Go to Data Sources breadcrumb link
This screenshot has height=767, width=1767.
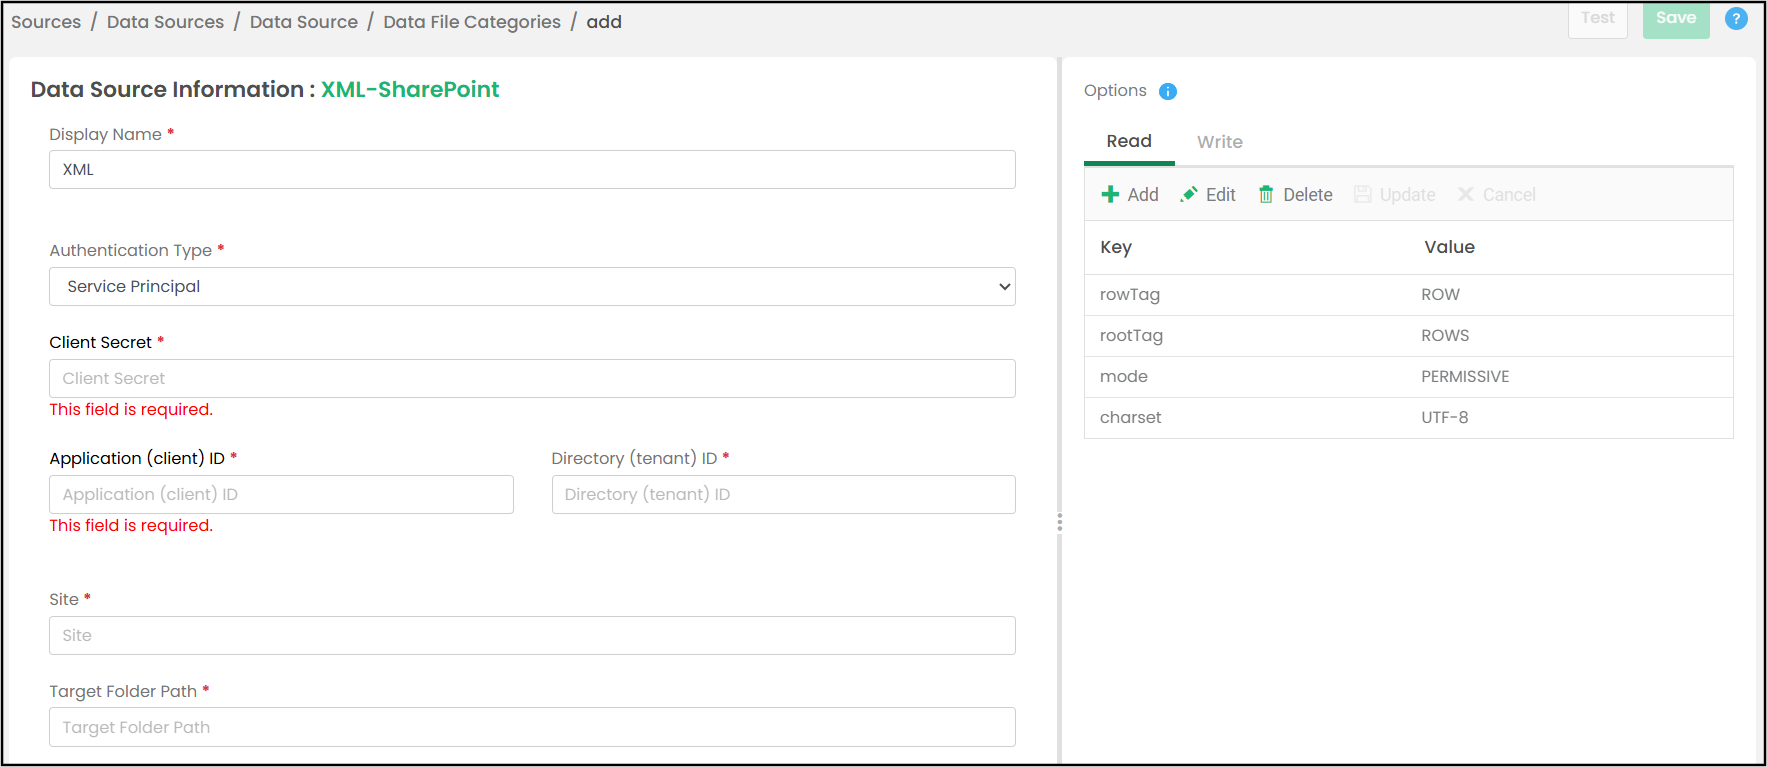[x=165, y=22]
